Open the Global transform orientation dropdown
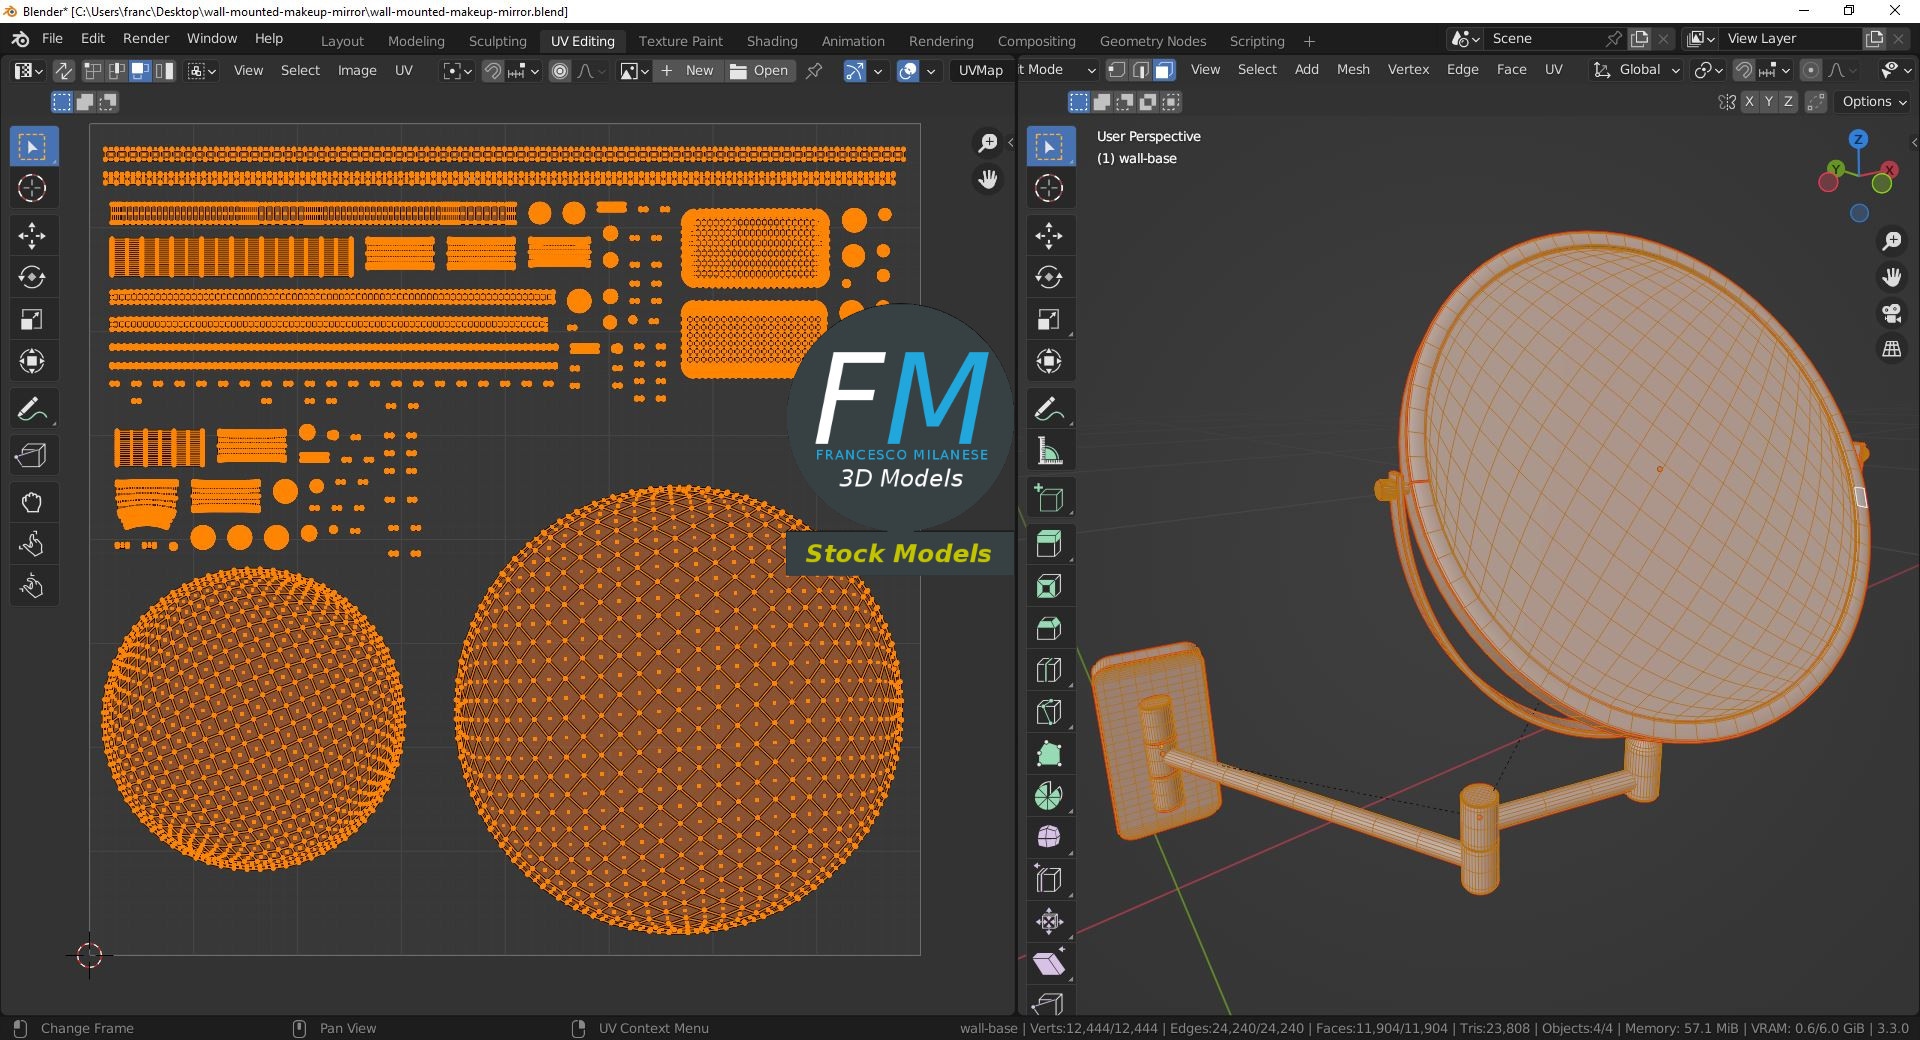Image resolution: width=1920 pixels, height=1040 pixels. click(x=1637, y=70)
